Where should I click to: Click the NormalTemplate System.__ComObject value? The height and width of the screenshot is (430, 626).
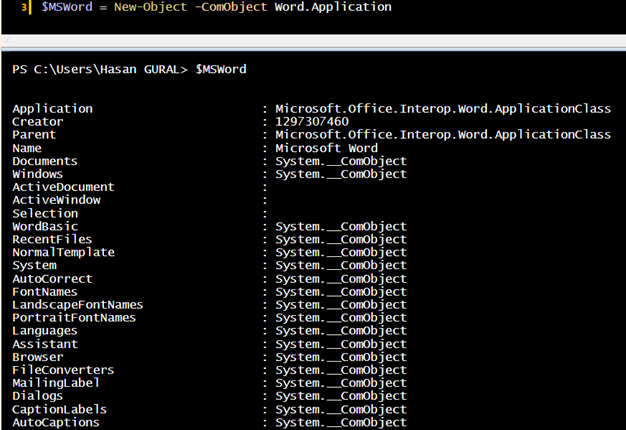tap(341, 253)
